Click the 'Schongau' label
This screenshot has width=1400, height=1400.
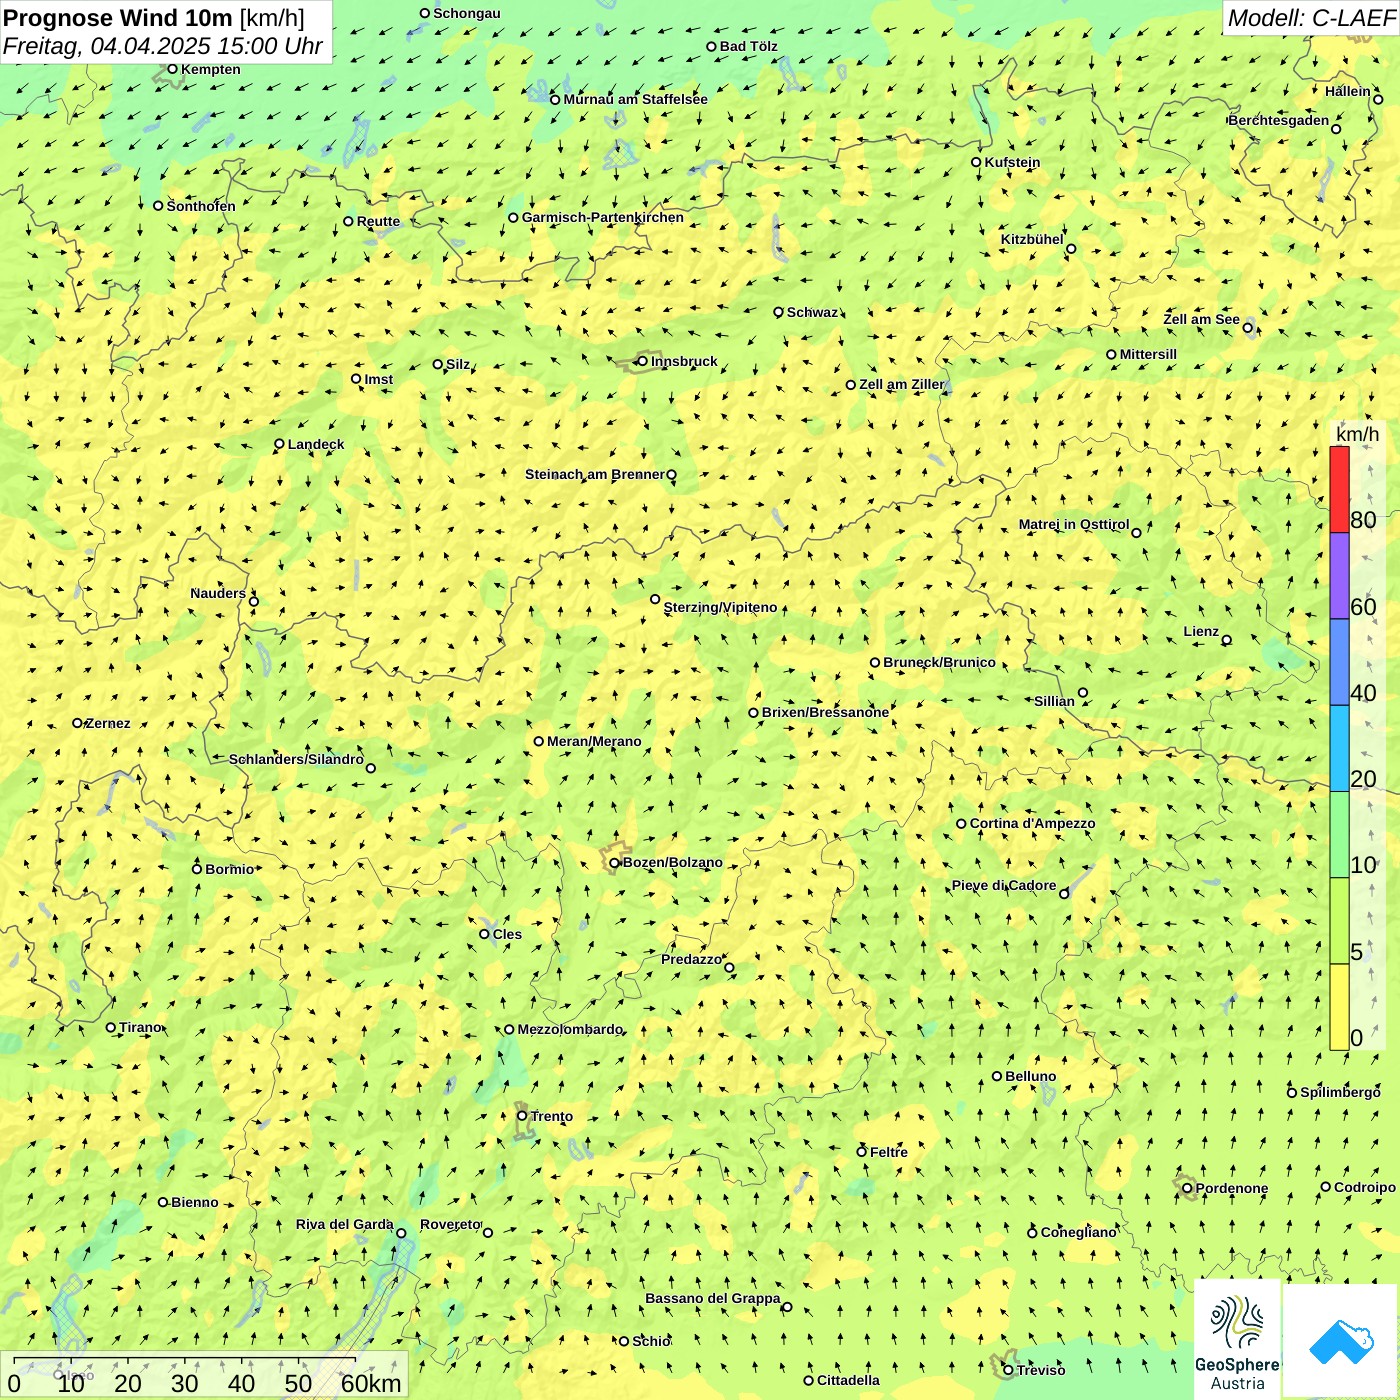(467, 13)
